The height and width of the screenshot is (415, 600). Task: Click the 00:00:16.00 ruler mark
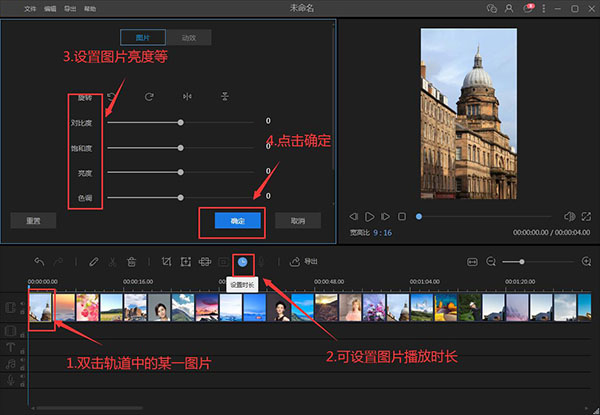click(x=138, y=282)
